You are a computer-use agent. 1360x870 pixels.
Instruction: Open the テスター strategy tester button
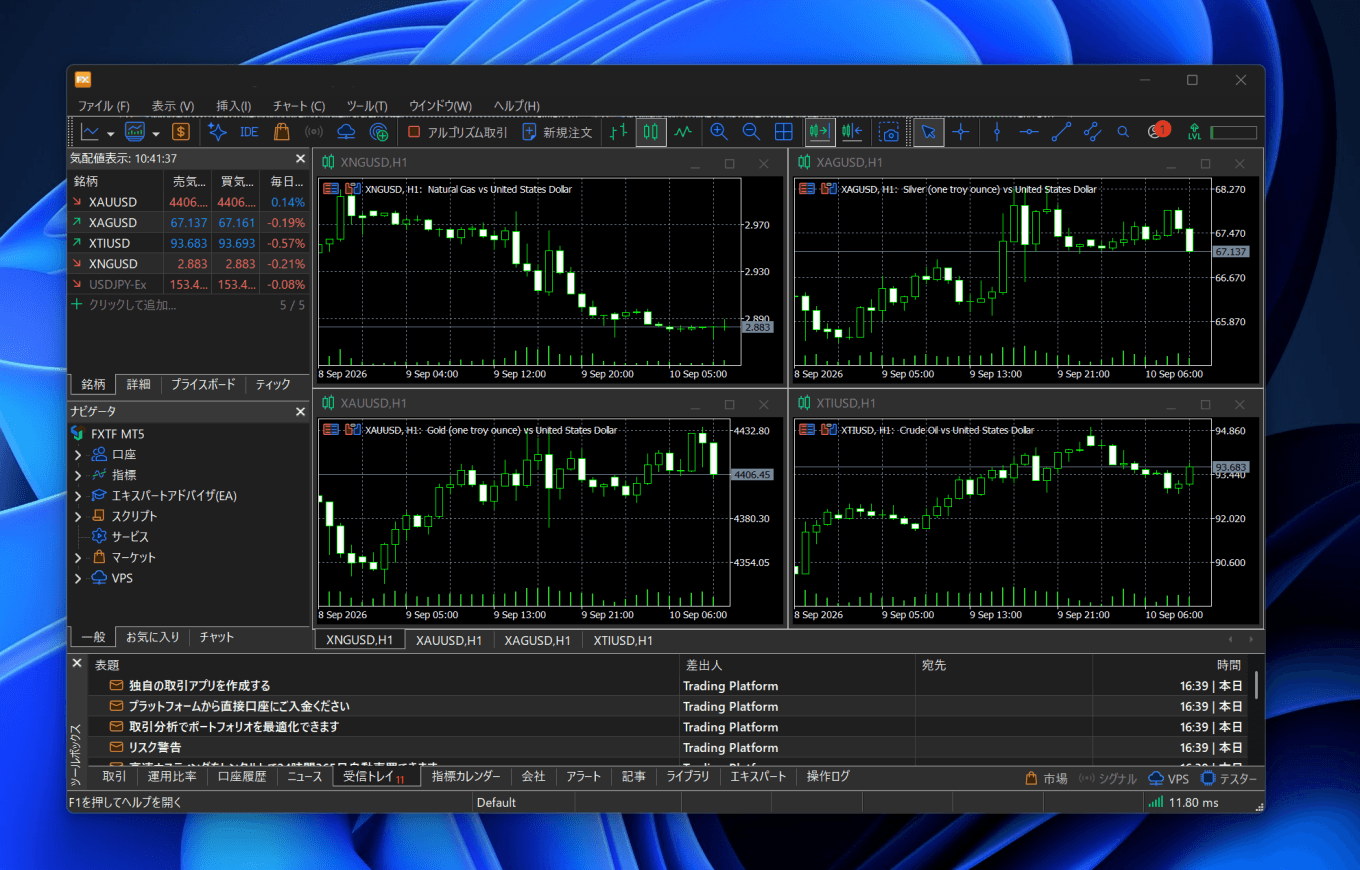pyautogui.click(x=1229, y=778)
